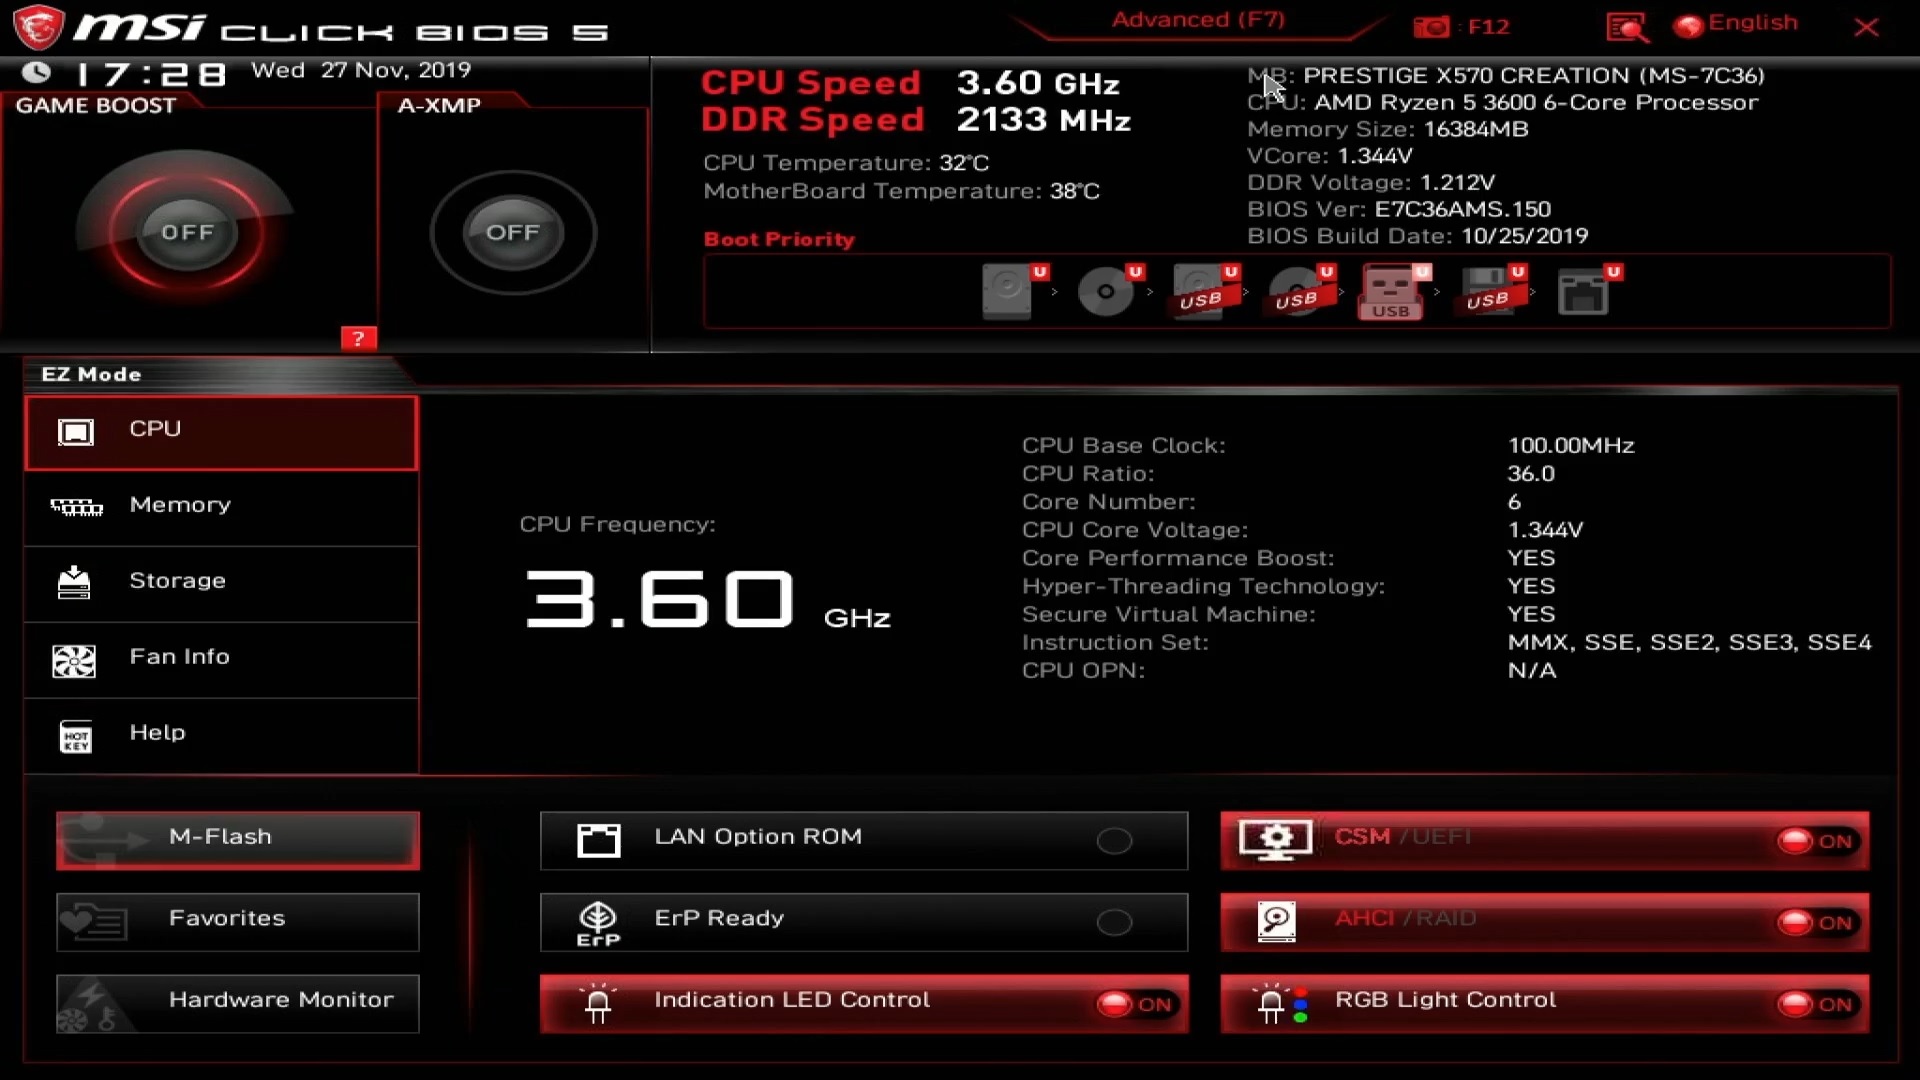The image size is (1920, 1080).
Task: Toggle the ErP Ready switch
Action: click(1113, 922)
